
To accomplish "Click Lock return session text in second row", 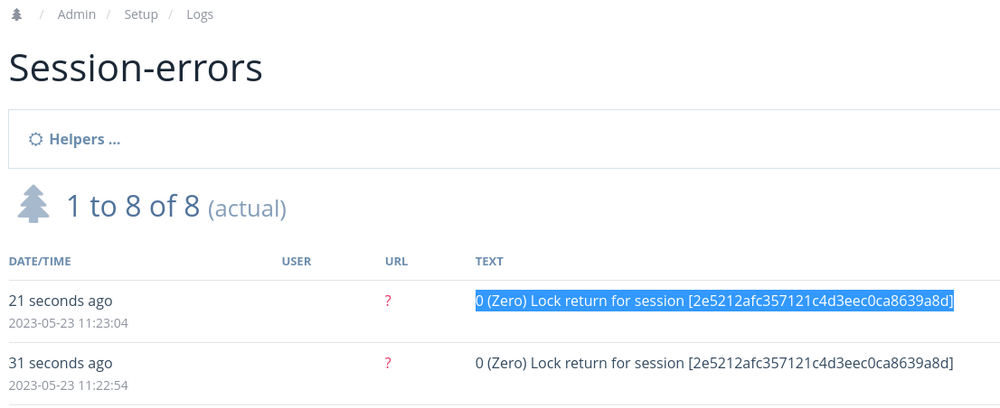I will (714, 363).
